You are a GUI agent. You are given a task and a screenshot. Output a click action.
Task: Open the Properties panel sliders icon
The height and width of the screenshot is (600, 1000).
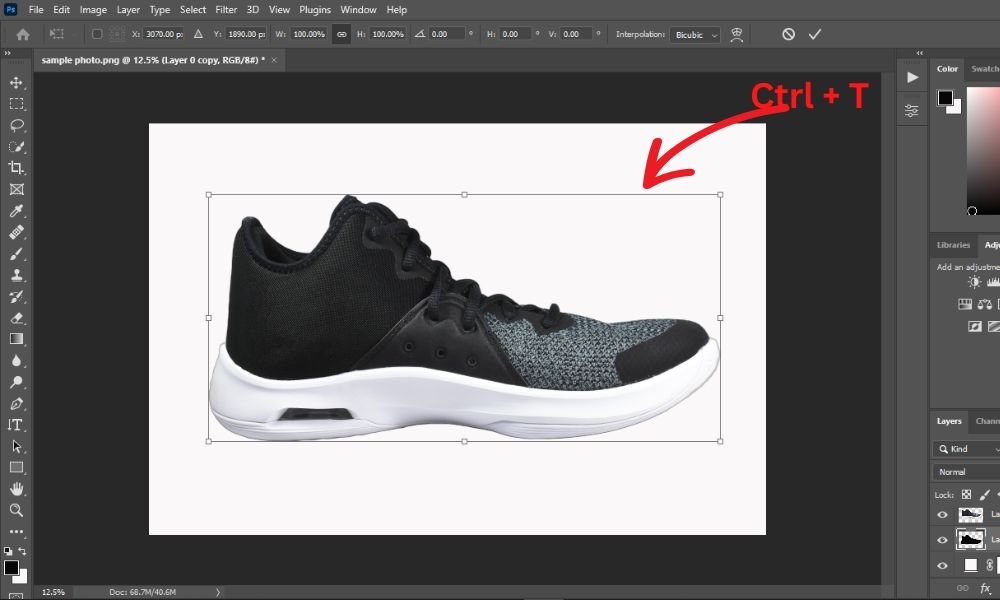912,111
